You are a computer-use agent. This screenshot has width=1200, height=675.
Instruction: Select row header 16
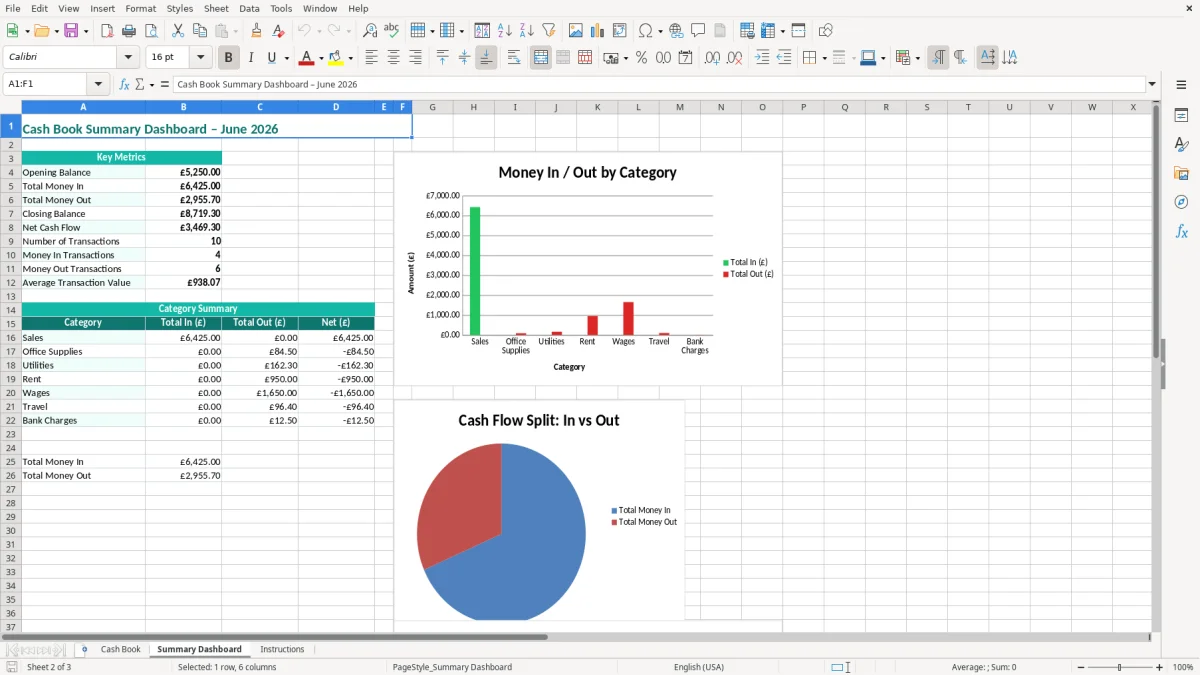coord(11,338)
